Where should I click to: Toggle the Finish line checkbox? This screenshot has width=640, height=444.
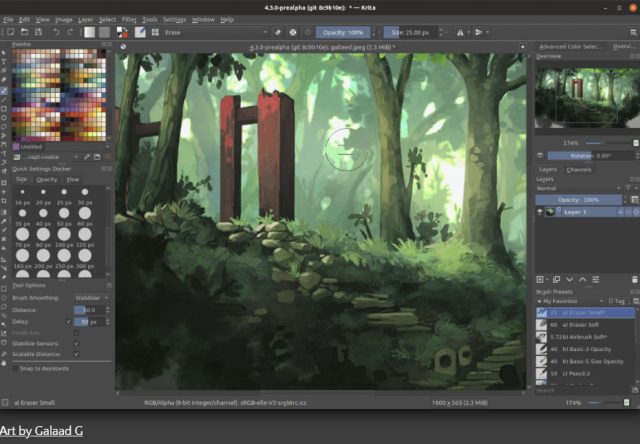click(76, 333)
